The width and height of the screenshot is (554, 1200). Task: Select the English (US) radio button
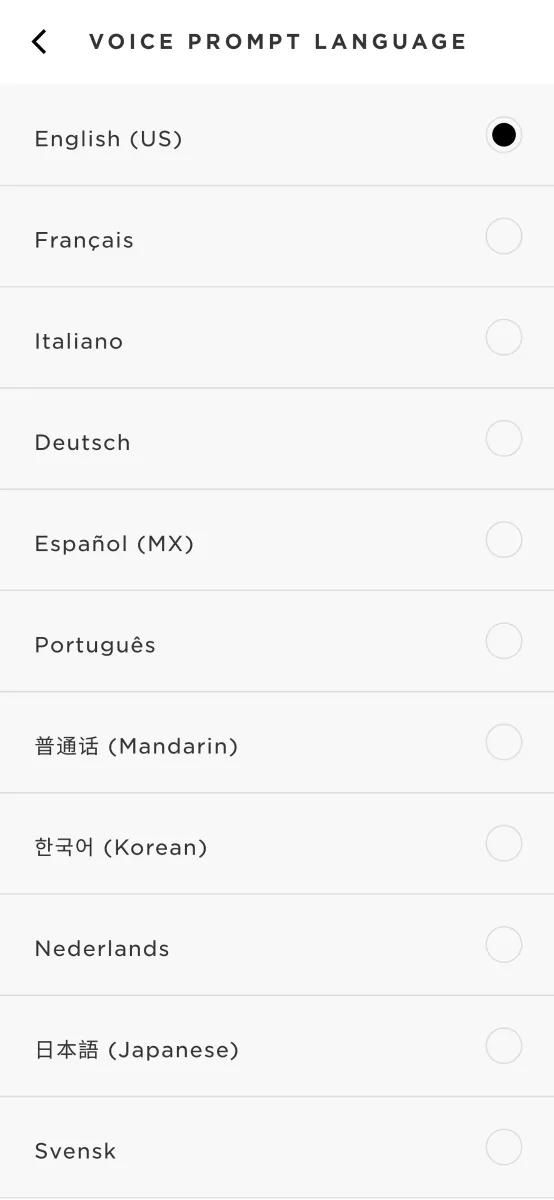click(504, 135)
